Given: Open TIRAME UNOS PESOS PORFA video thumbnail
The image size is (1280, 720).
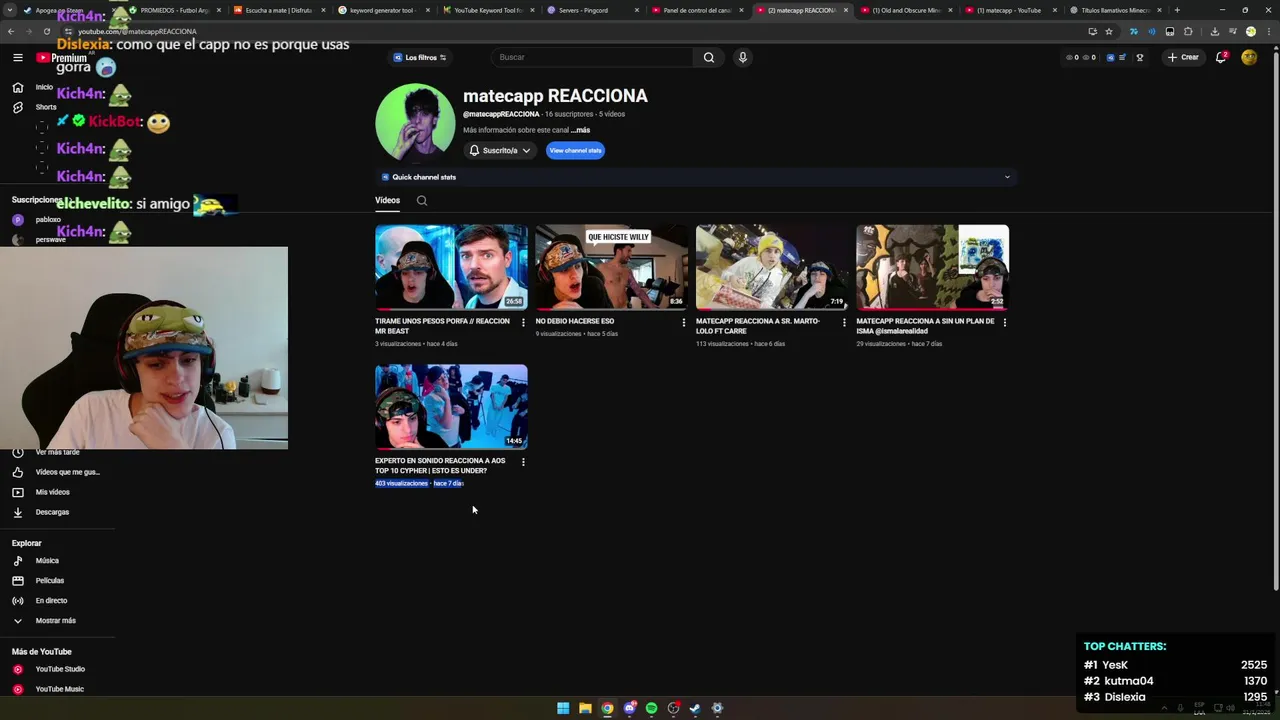Looking at the screenshot, I should tap(451, 267).
